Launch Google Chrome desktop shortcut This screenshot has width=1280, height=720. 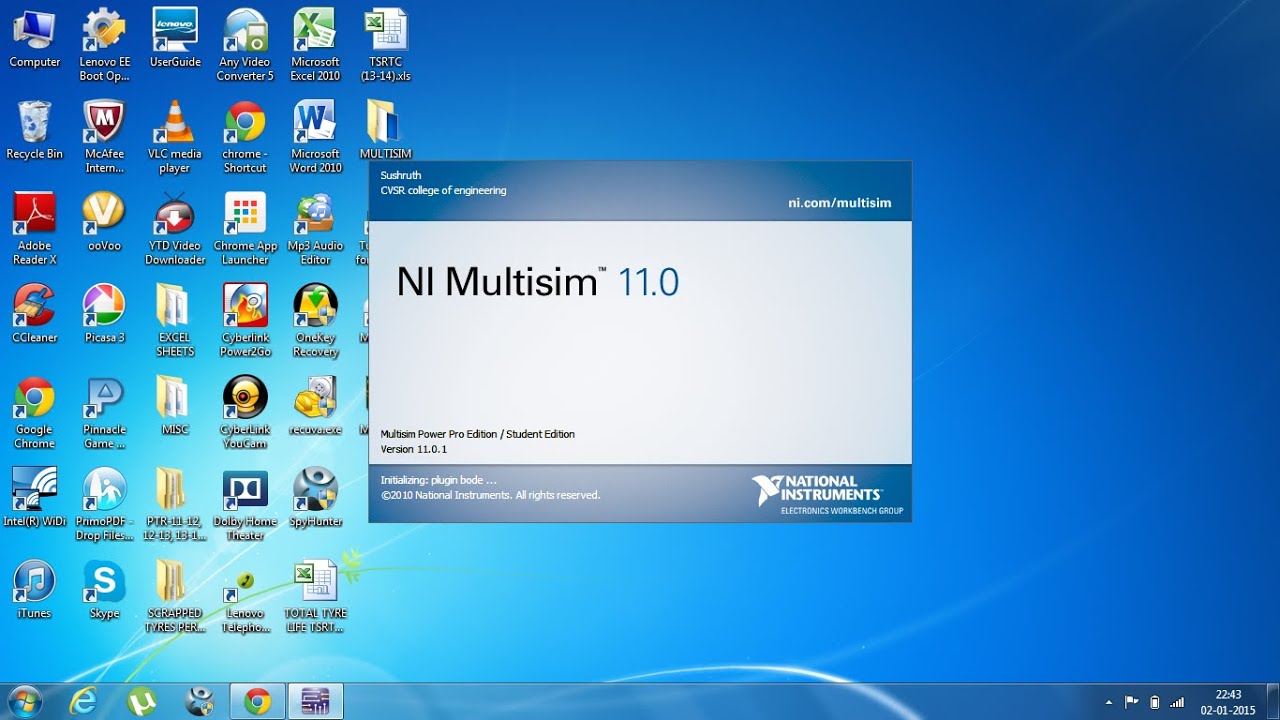(x=35, y=413)
